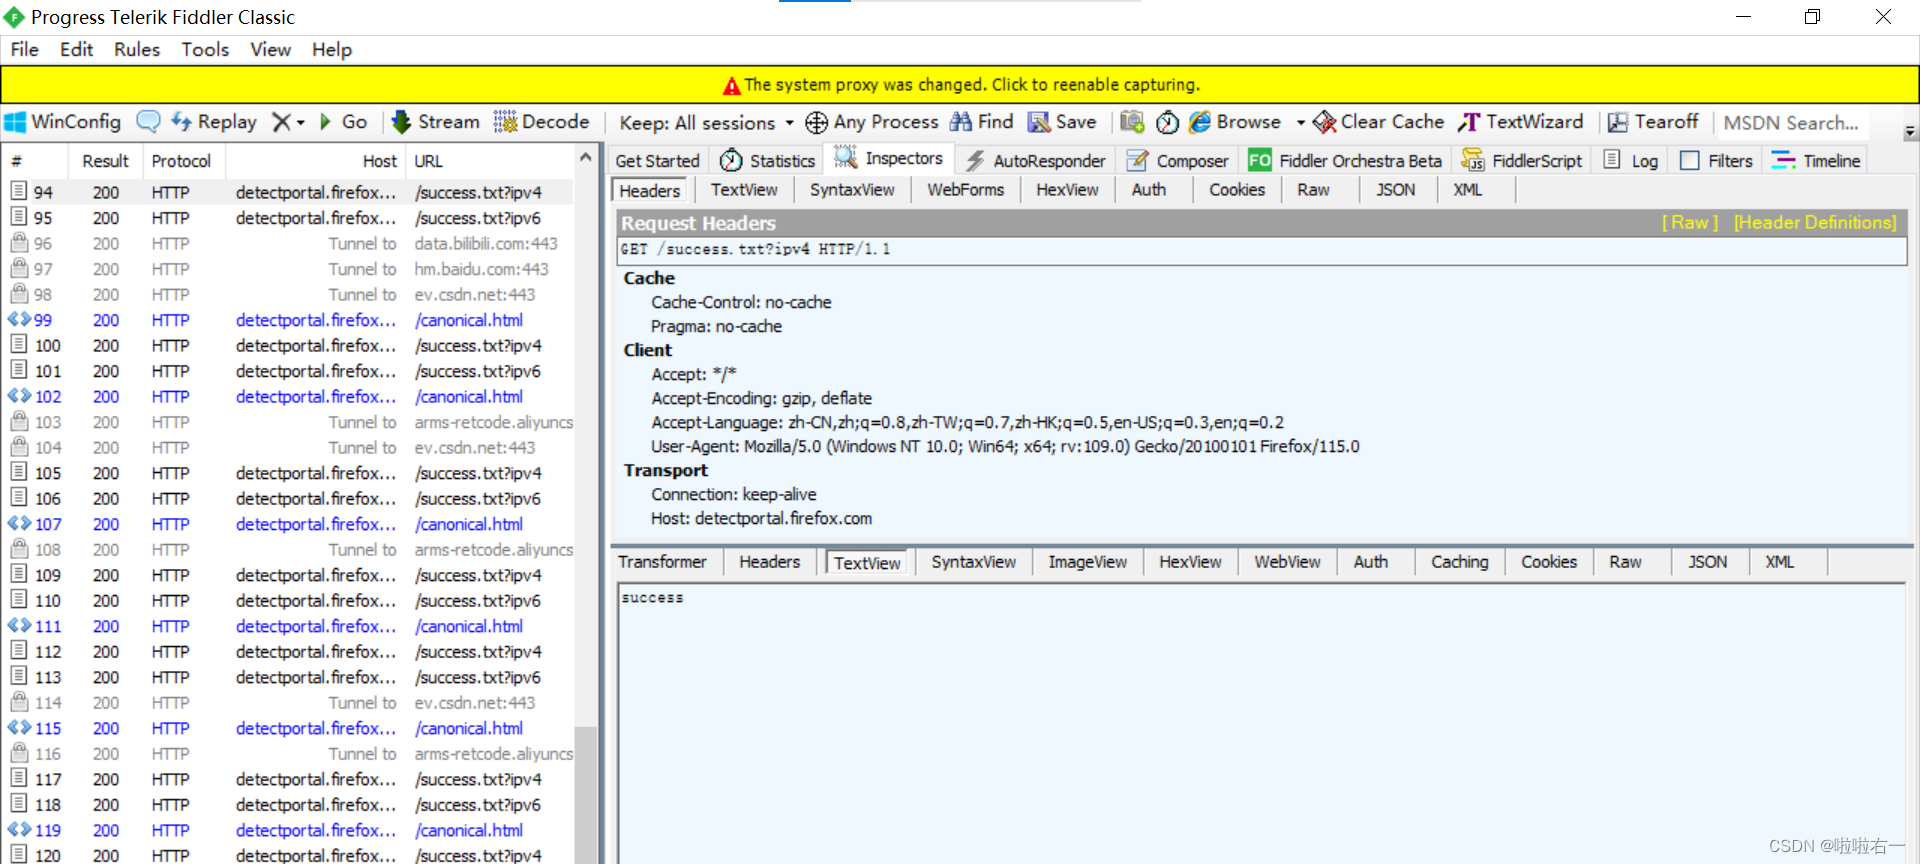This screenshot has height=864, width=1920.
Task: Select response Transformer tab
Action: click(x=662, y=562)
